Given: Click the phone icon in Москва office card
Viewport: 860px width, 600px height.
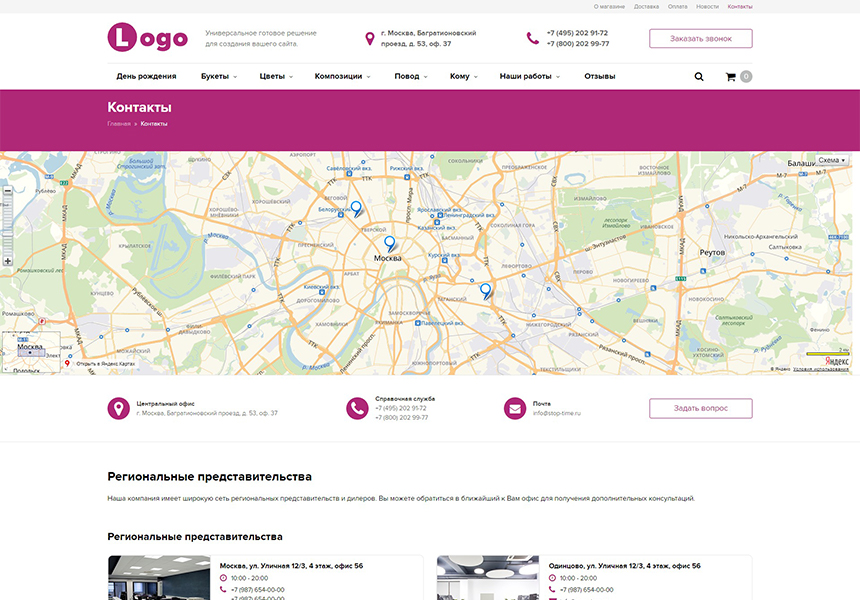Looking at the screenshot, I should (x=223, y=590).
